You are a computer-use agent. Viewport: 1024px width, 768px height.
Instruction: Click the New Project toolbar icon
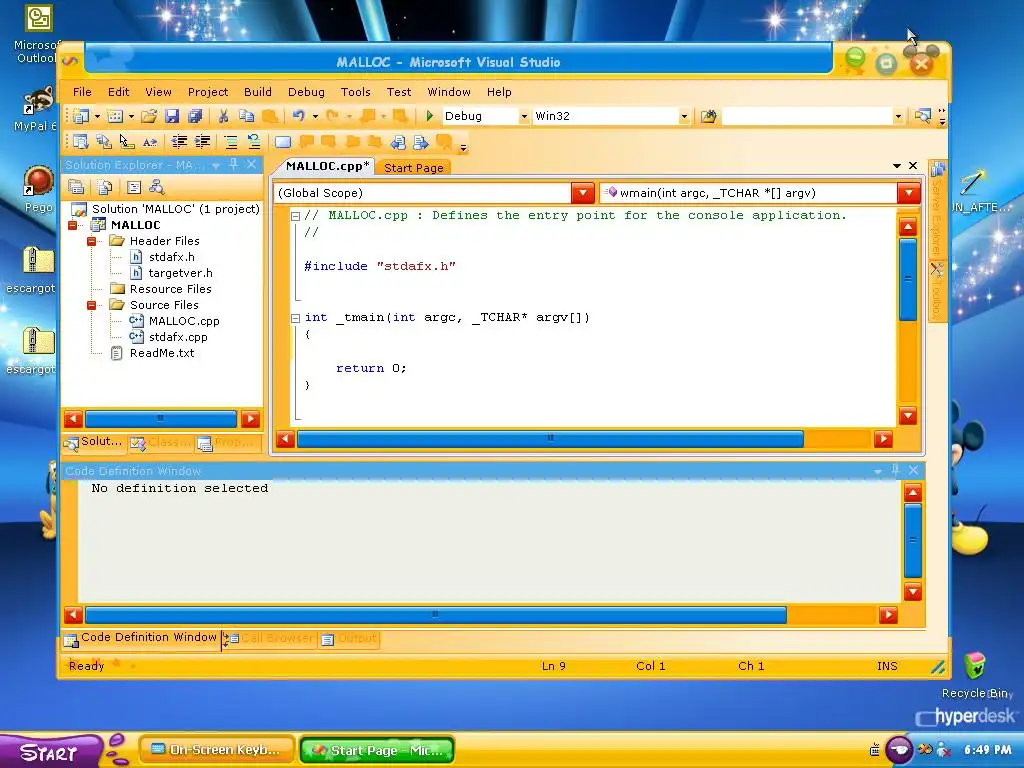point(81,116)
